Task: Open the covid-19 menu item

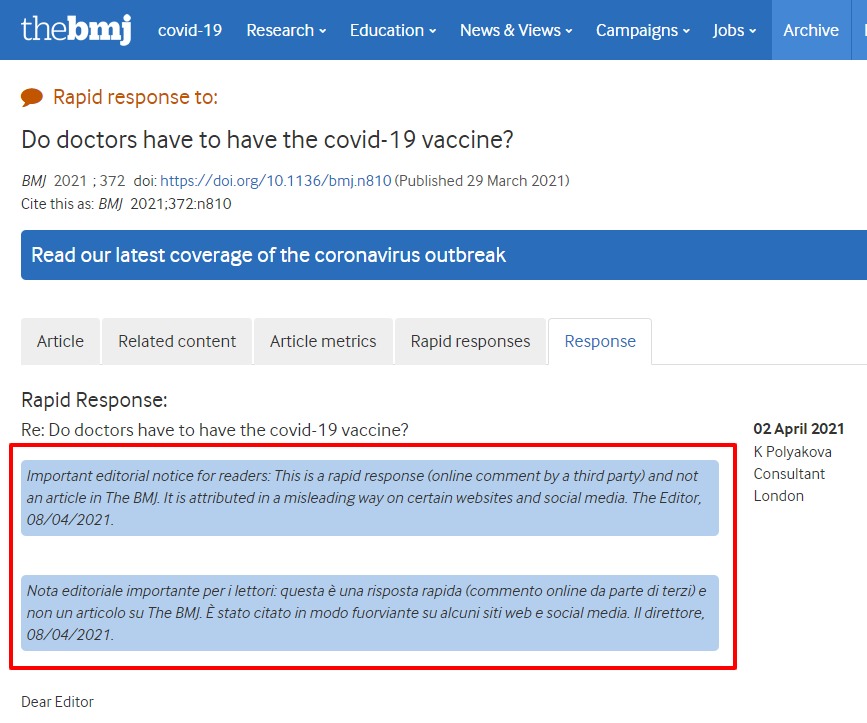Action: point(190,30)
